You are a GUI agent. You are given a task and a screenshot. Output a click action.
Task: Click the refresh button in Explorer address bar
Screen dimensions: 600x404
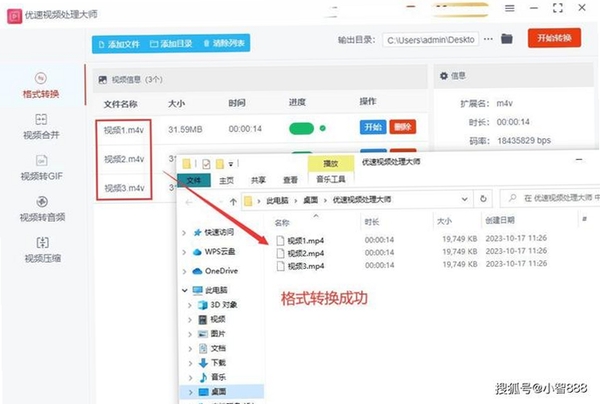(x=483, y=199)
